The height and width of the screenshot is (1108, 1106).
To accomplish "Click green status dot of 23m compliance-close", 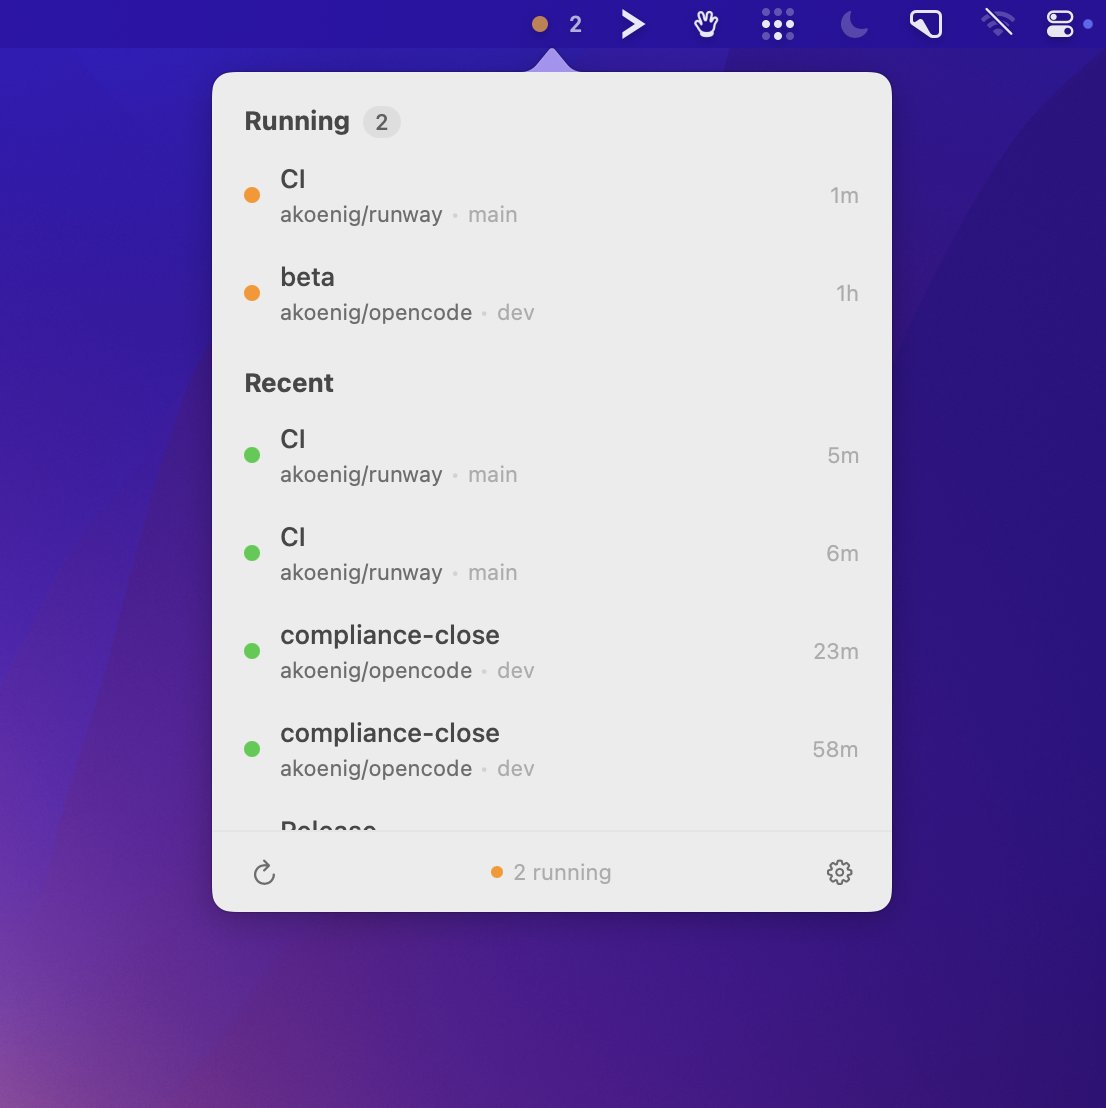I will 252,651.
